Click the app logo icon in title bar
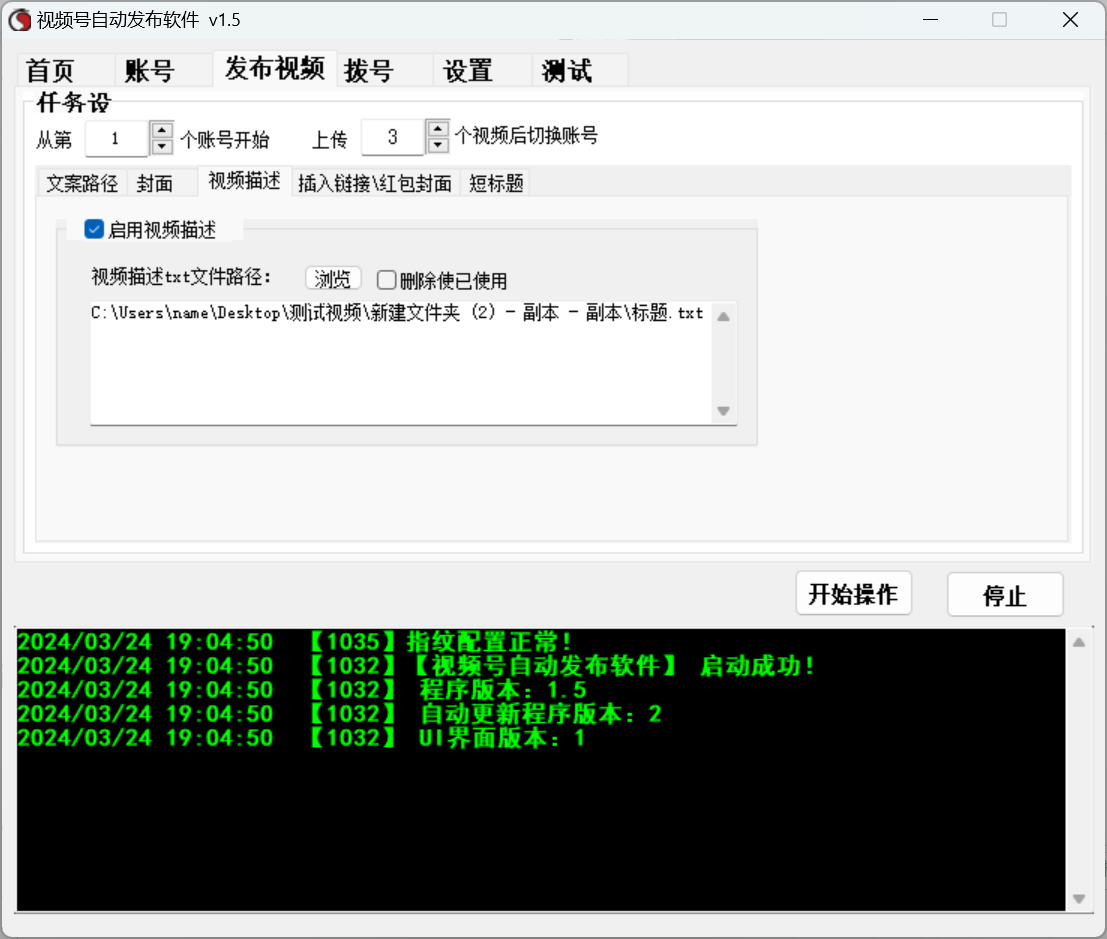This screenshot has width=1107, height=939. click(20, 20)
